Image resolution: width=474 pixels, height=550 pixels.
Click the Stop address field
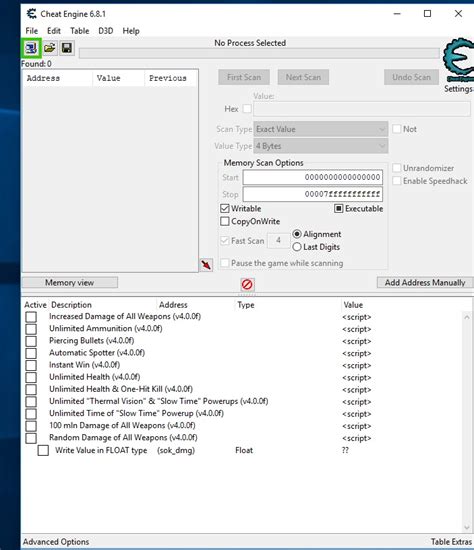313,194
